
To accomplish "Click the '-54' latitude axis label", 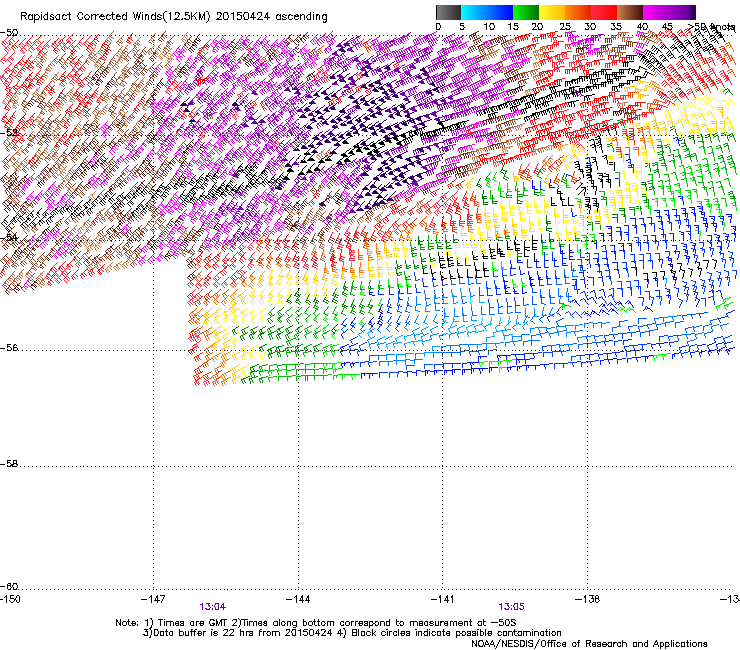I will 9,237.
